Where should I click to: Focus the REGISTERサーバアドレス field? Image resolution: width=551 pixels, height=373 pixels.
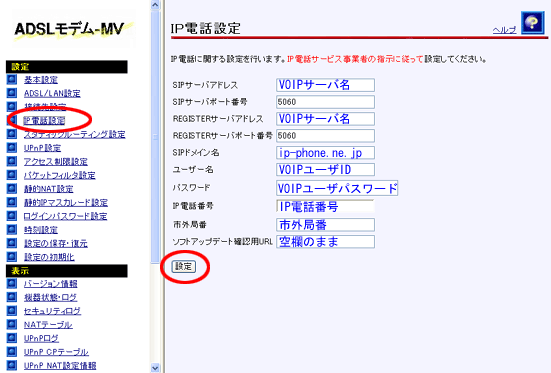[x=325, y=119]
